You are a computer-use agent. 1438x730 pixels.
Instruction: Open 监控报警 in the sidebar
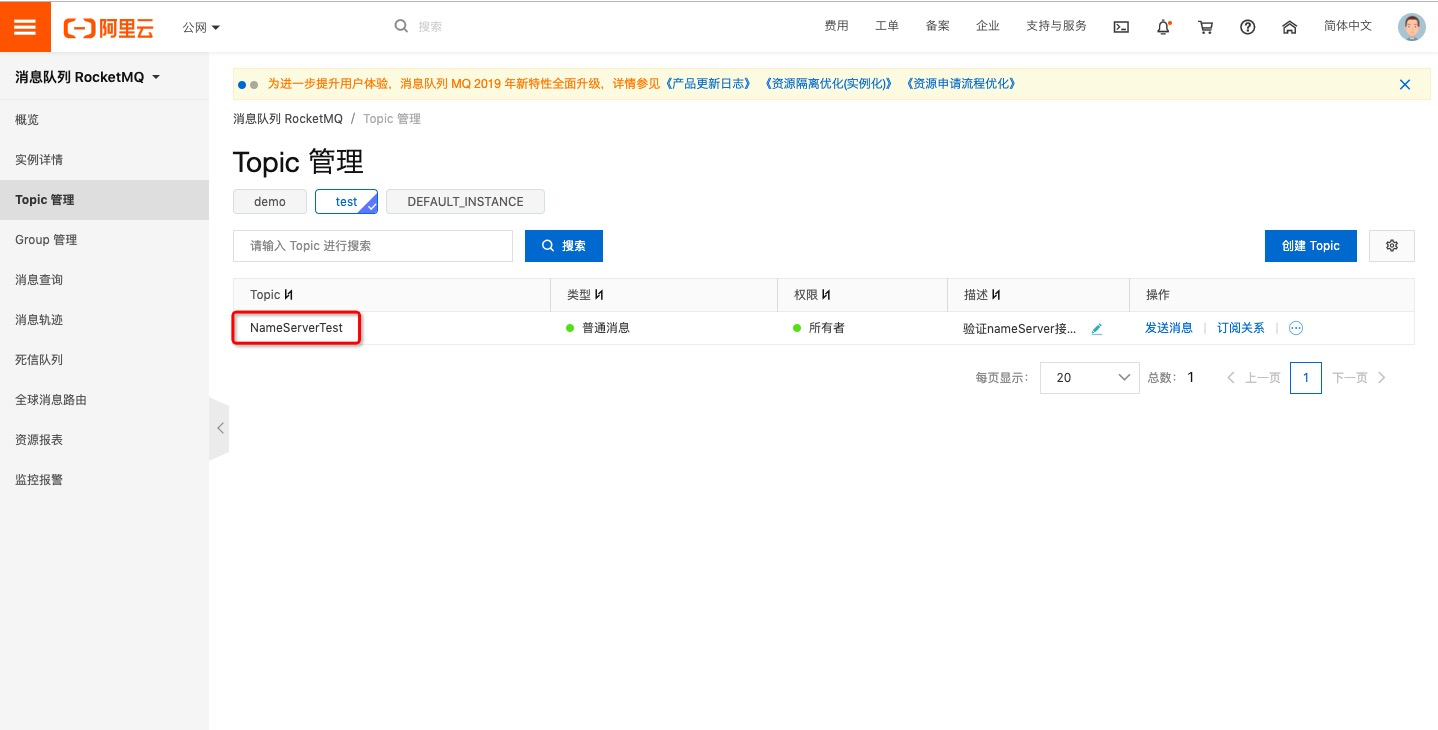(104, 480)
